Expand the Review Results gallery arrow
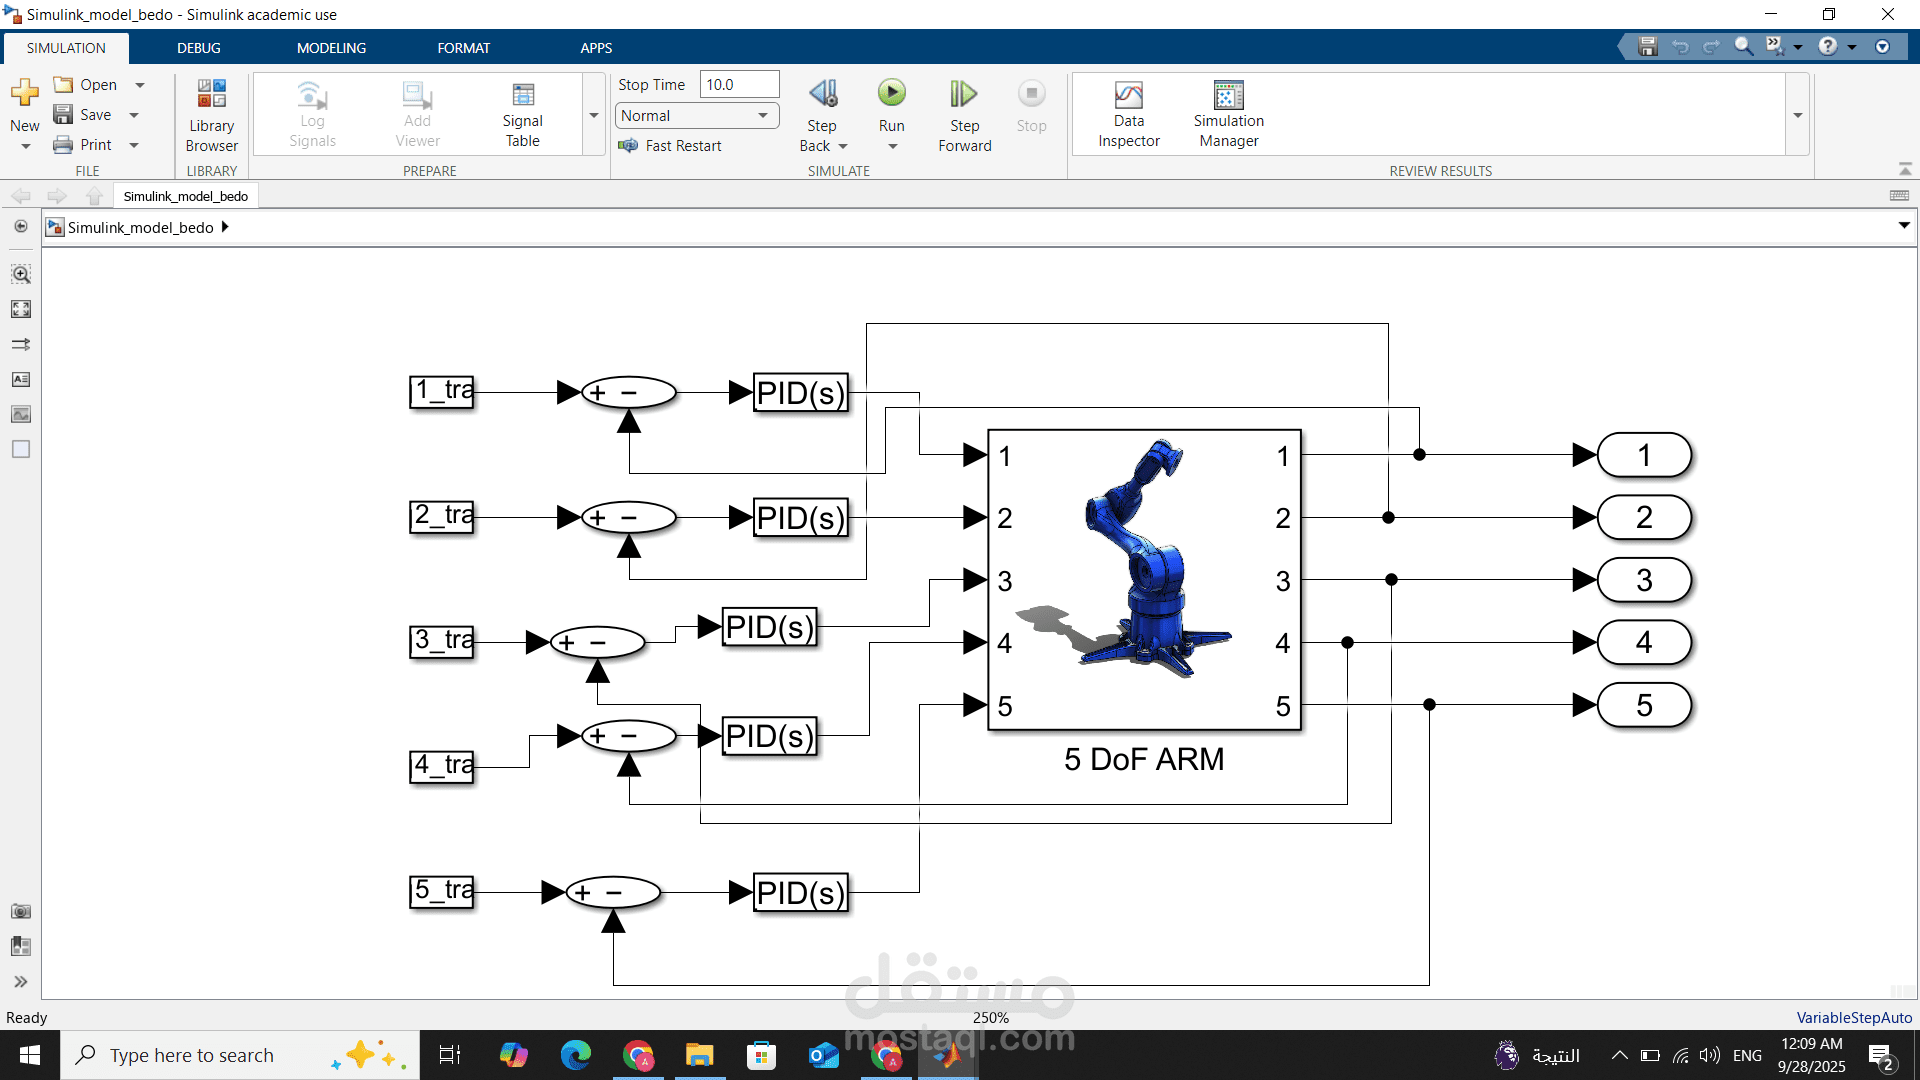Screen dimensions: 1920x1080 pyautogui.click(x=1797, y=116)
